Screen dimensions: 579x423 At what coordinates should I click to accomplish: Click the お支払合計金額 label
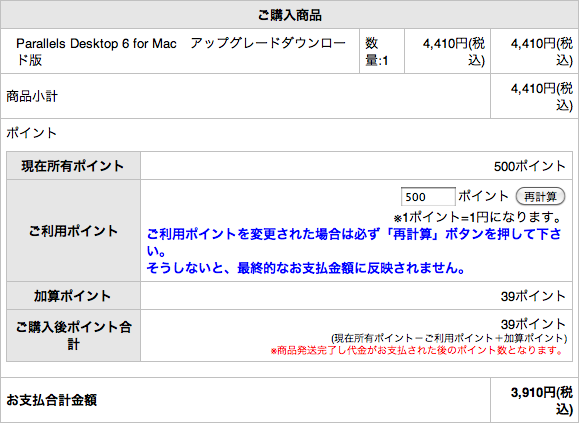pos(52,400)
